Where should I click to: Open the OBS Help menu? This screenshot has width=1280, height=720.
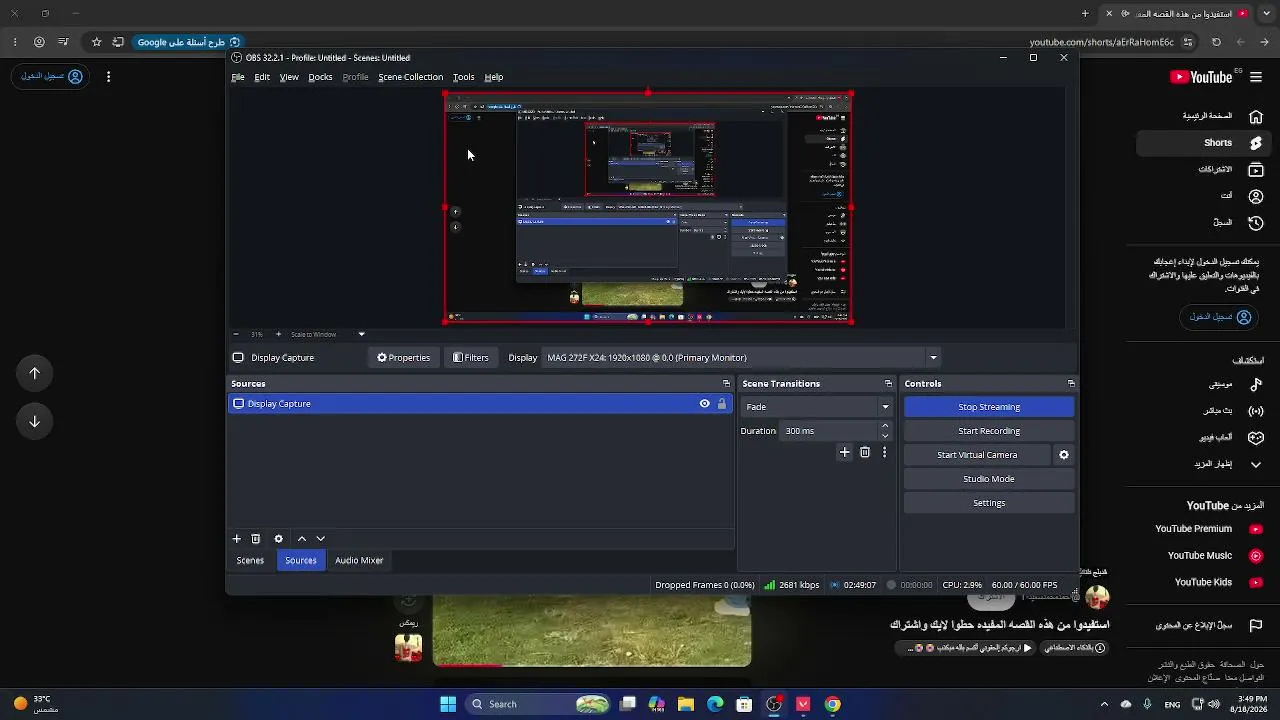tap(494, 77)
